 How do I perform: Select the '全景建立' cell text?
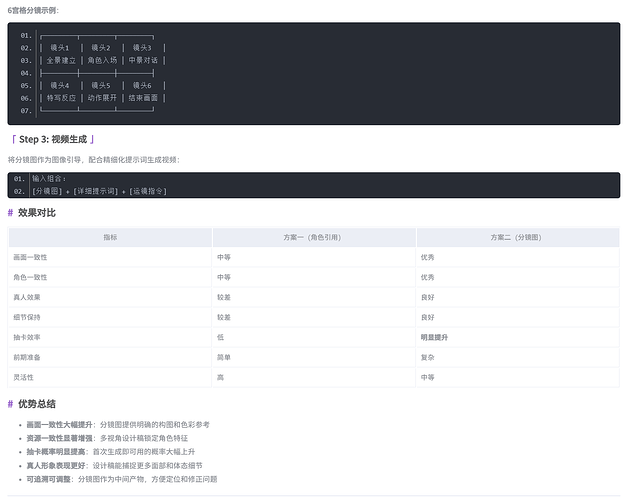pyautogui.click(x=61, y=60)
